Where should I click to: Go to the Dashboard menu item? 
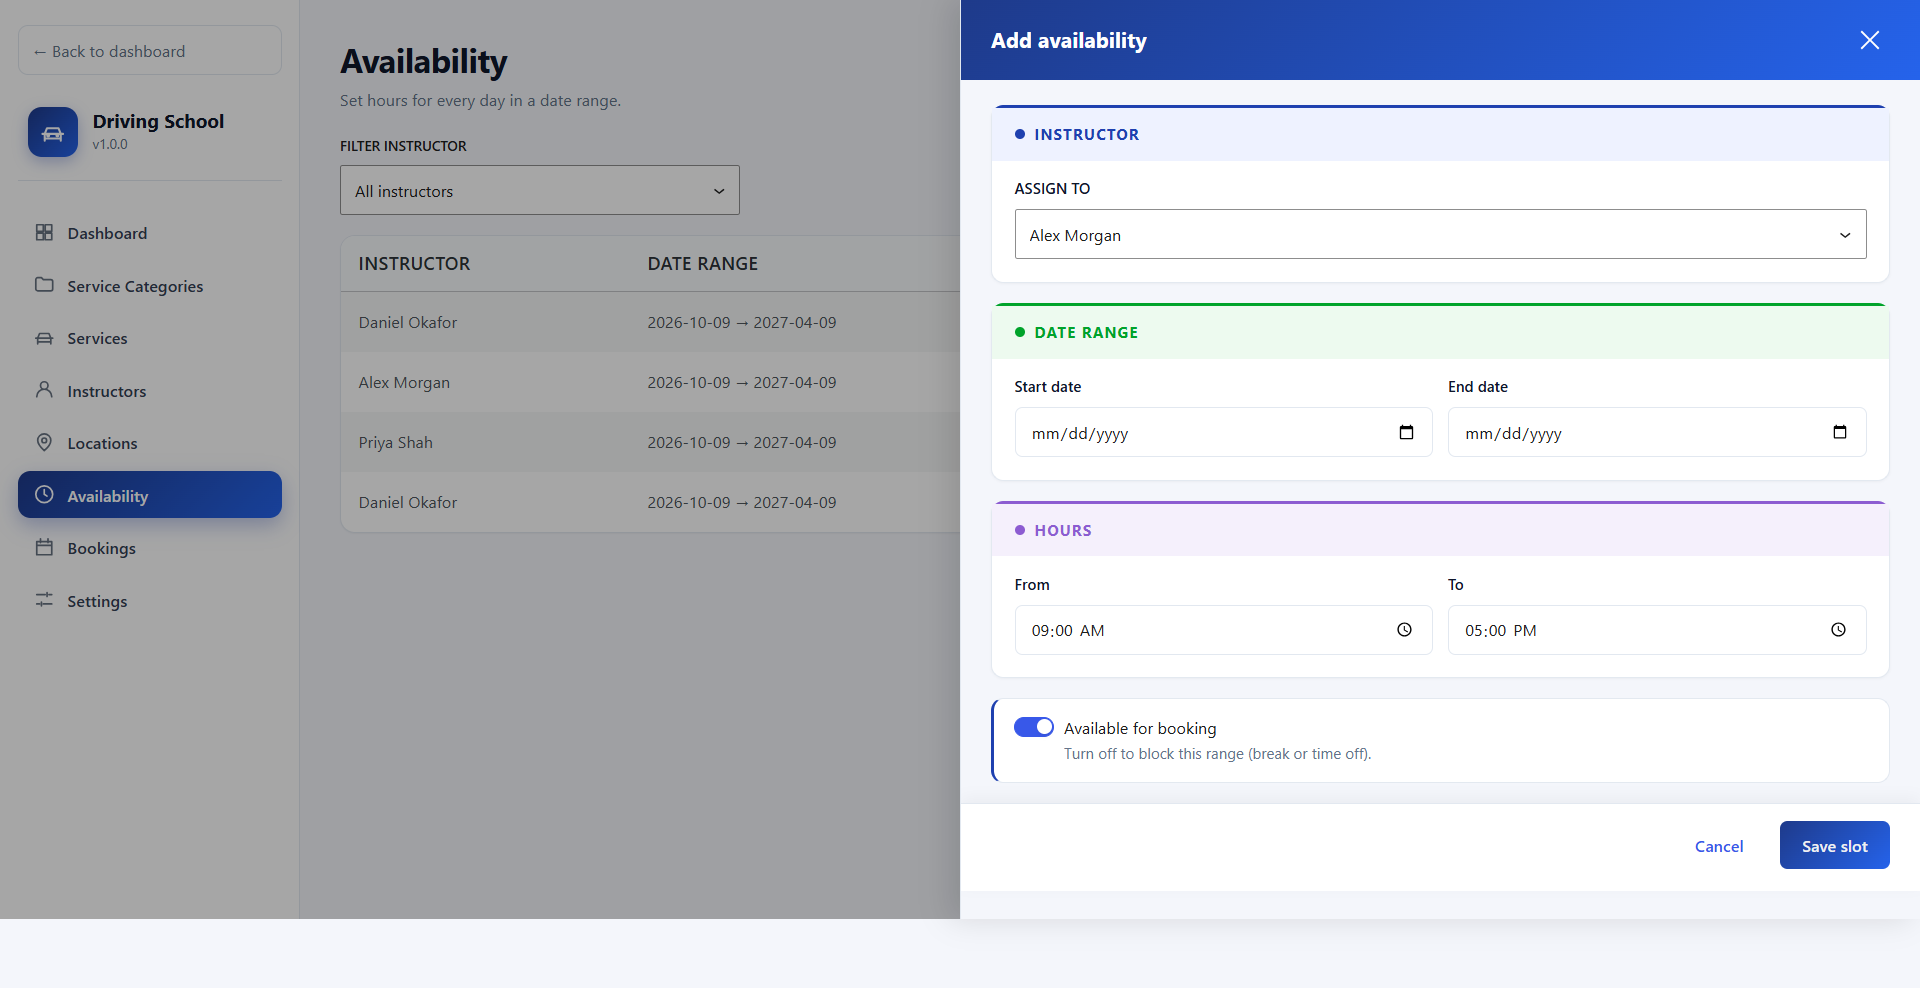coord(150,233)
